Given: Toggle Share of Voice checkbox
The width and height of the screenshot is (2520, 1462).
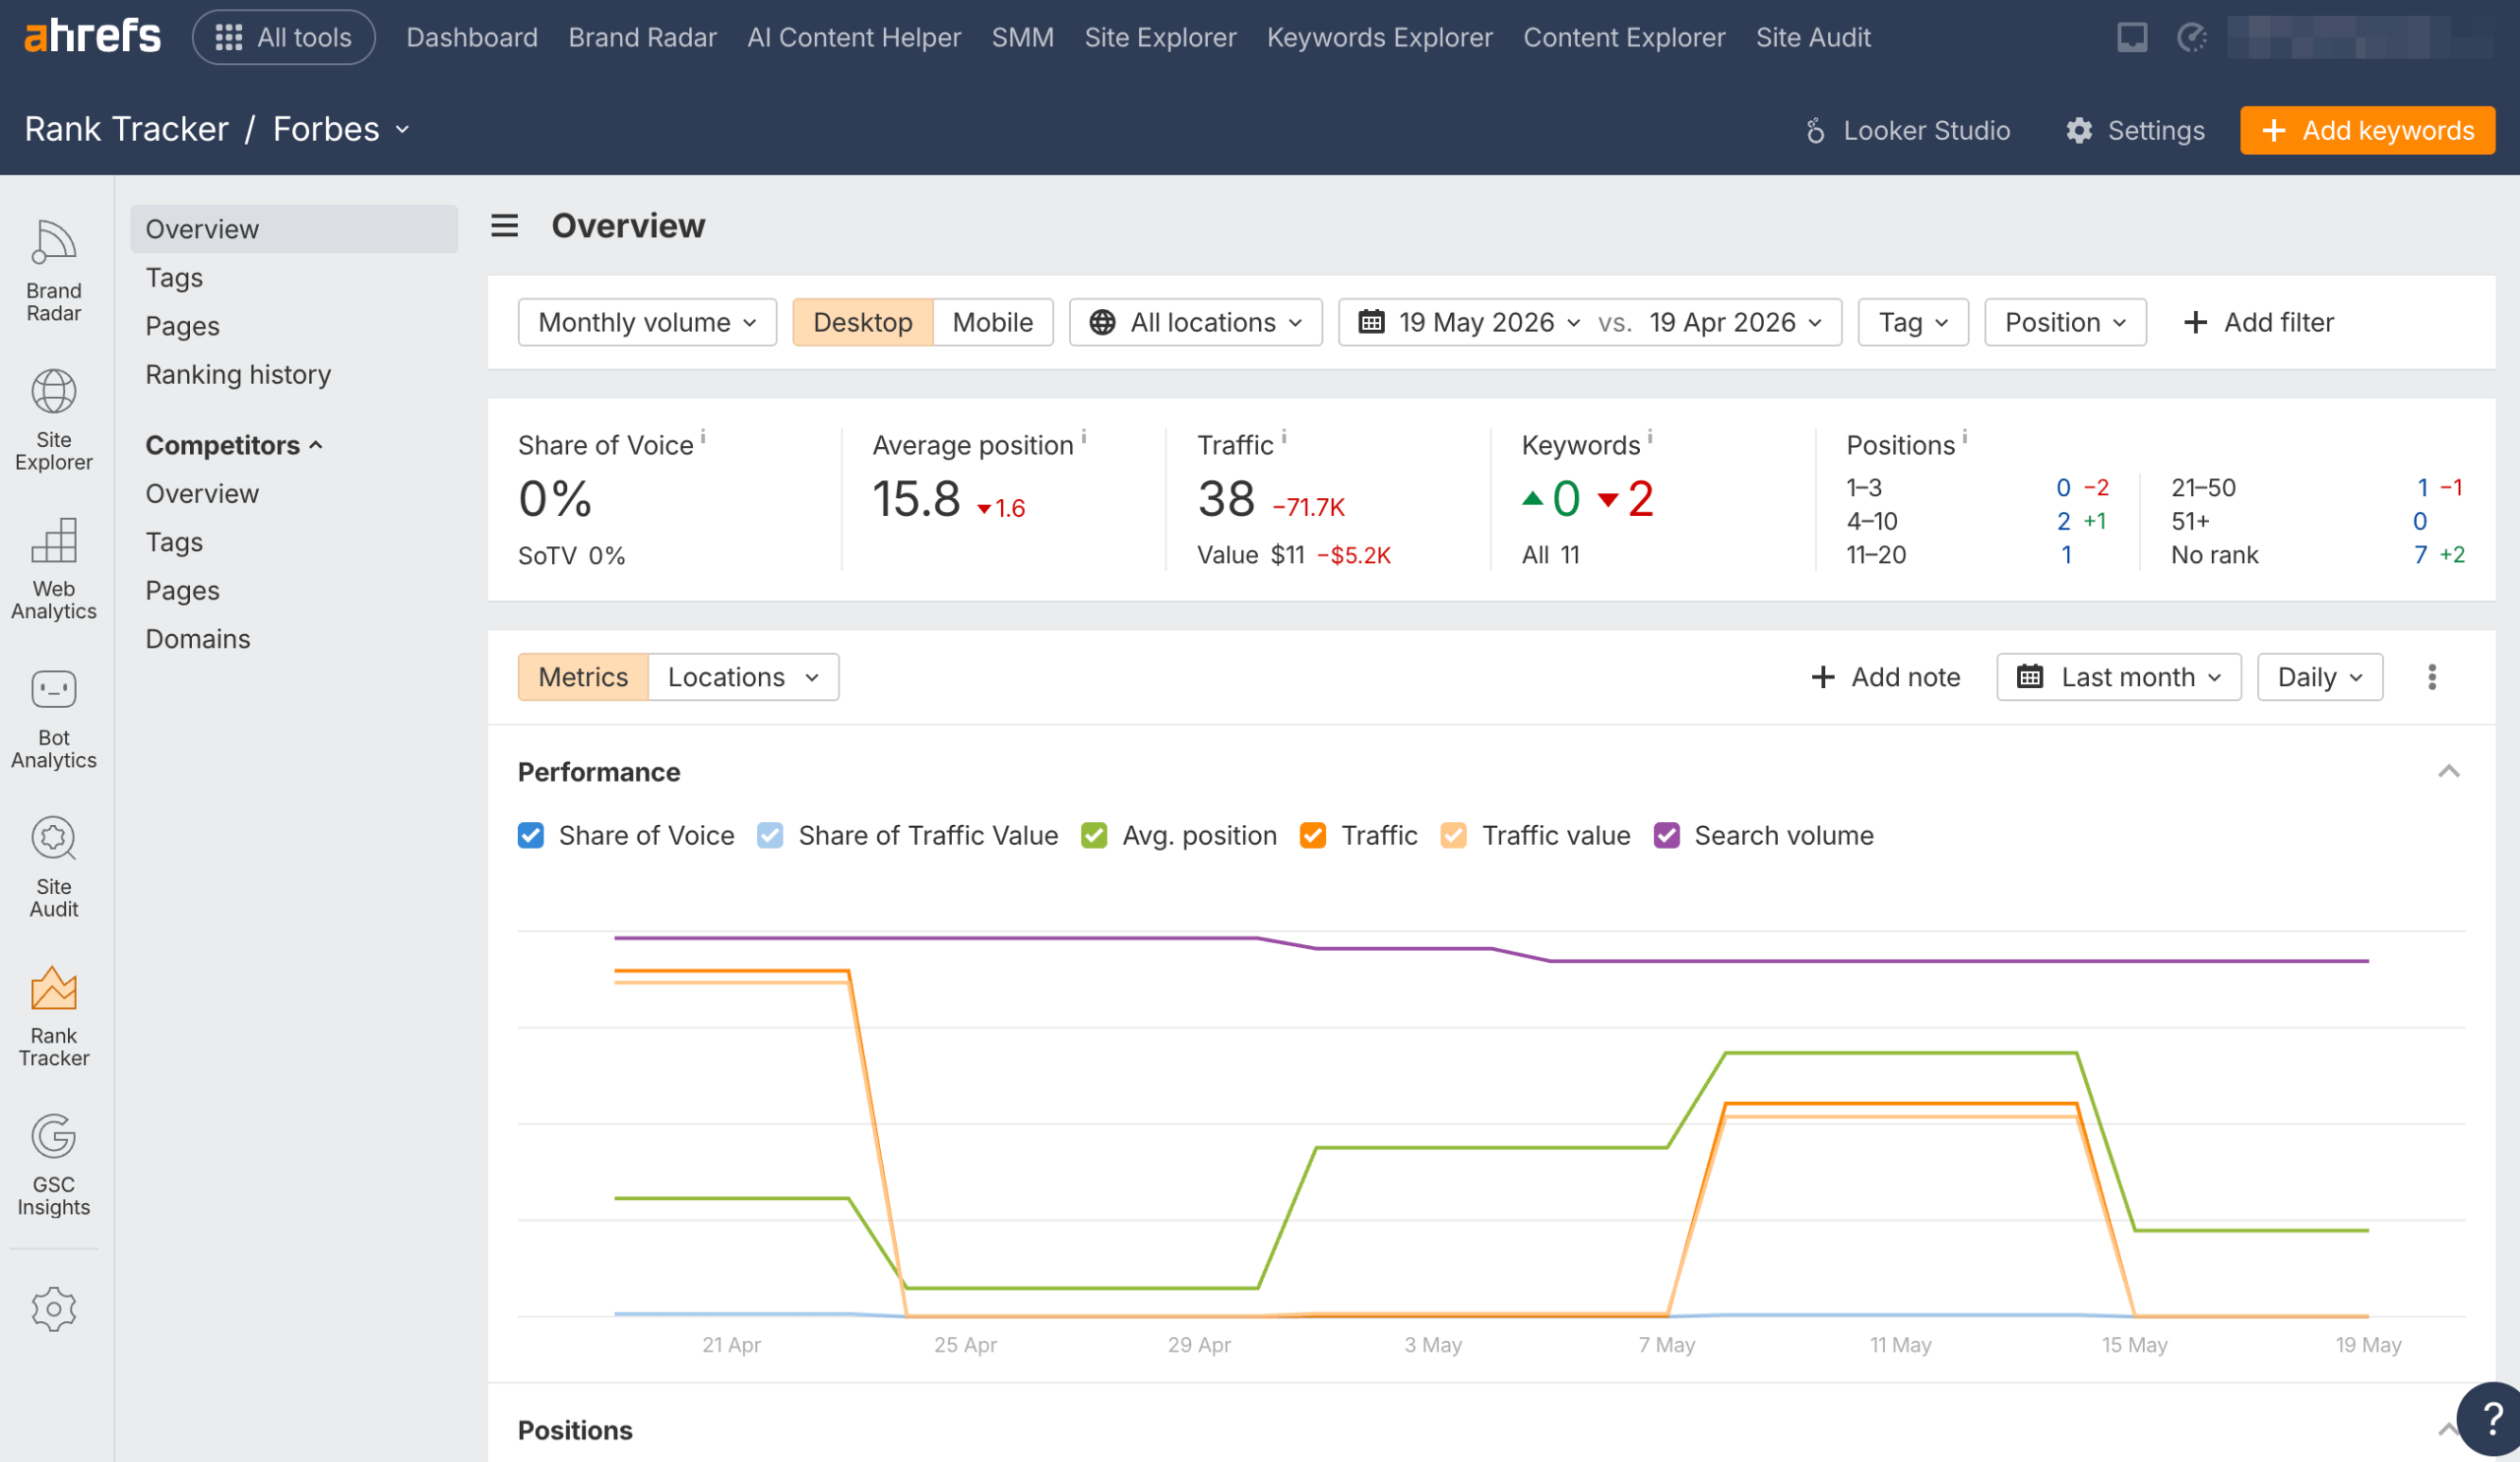Looking at the screenshot, I should [x=531, y=835].
